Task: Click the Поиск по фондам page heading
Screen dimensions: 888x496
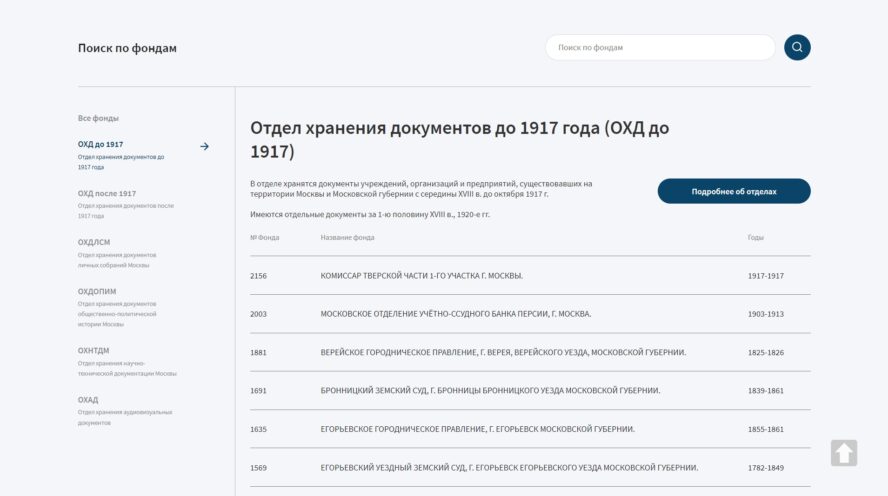Action: (x=127, y=48)
